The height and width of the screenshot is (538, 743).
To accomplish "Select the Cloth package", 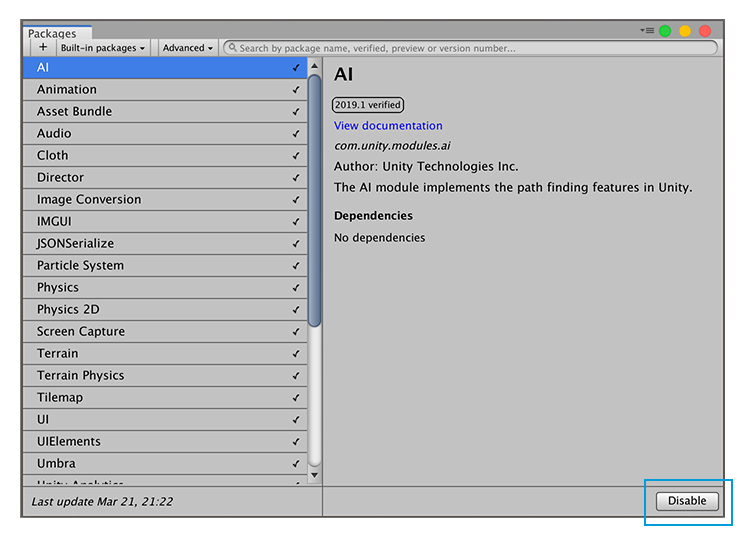I will pyautogui.click(x=165, y=155).
